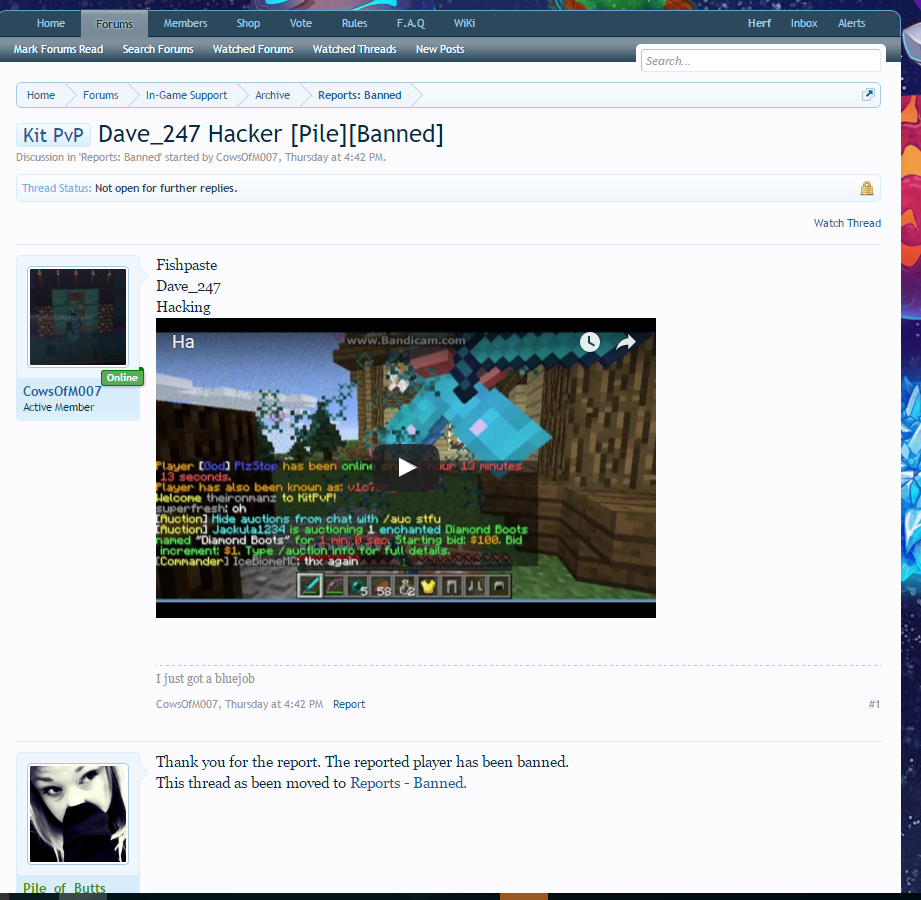Open the Rules tab

(x=354, y=23)
